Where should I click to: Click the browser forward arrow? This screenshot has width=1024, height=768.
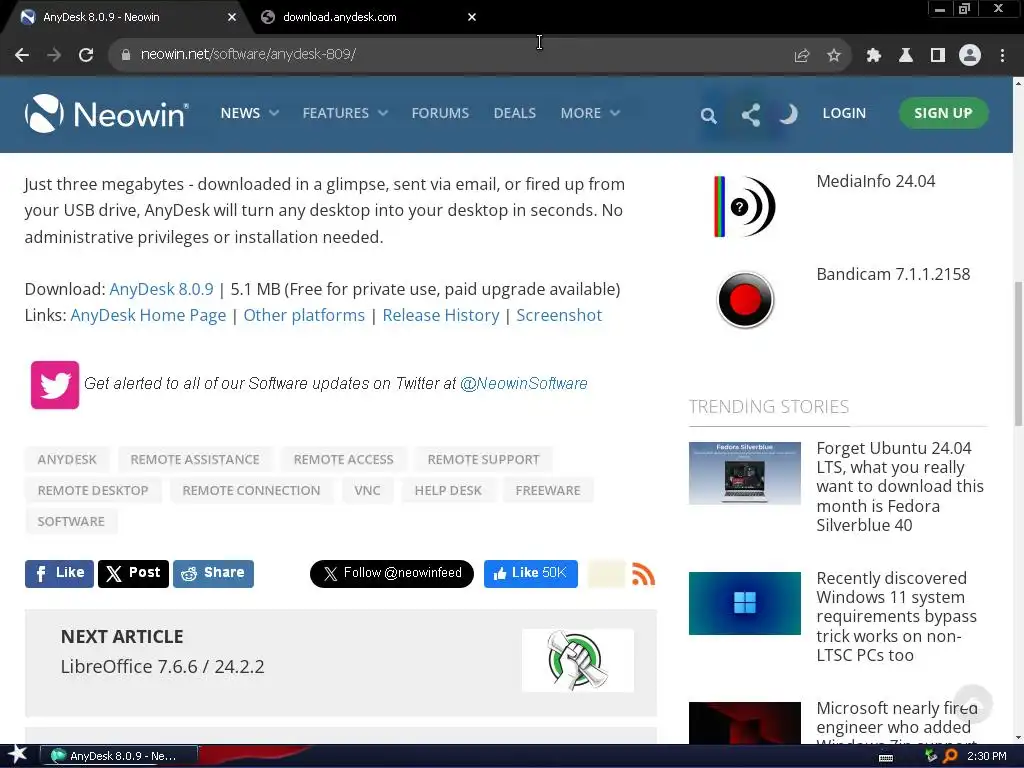pyautogui.click(x=54, y=55)
